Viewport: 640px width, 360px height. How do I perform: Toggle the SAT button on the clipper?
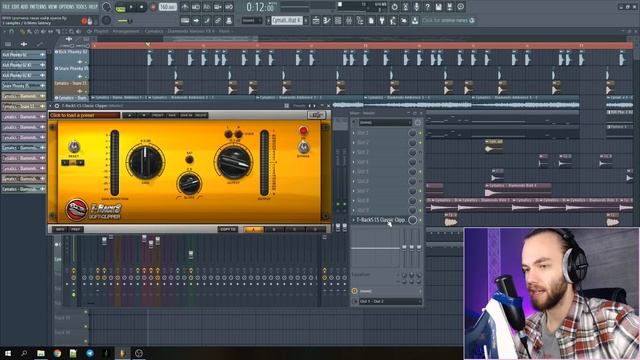pos(189,160)
